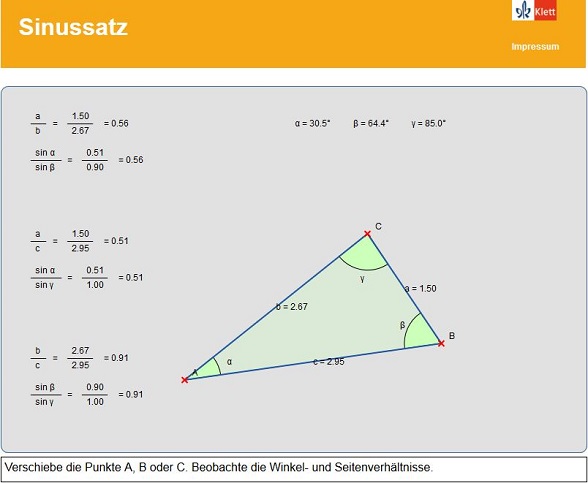Viewport: 588px width, 483px height.
Task: Click the γ = 85.0° angle readout
Action: (428, 123)
